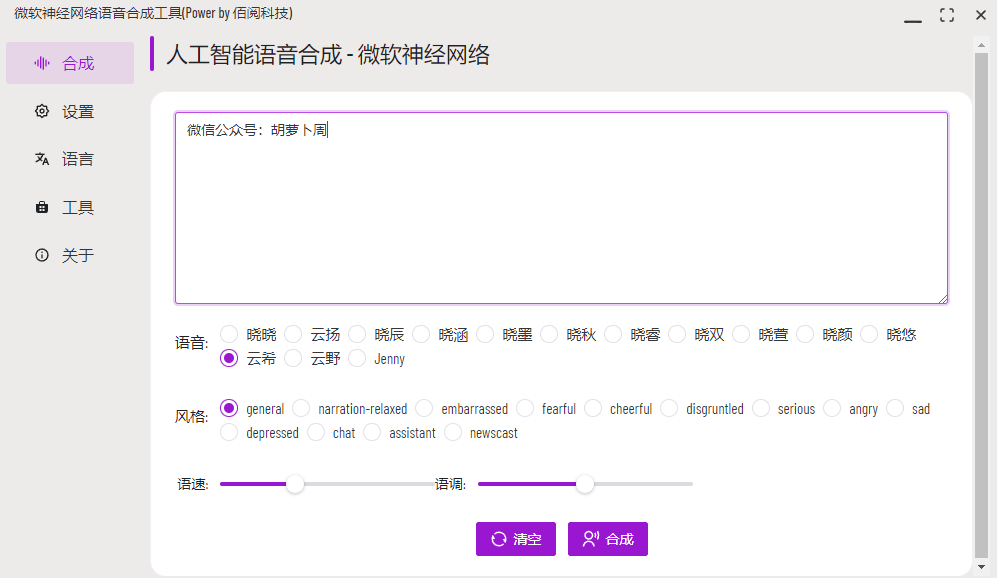The image size is (997, 578).
Task: Click the toolbox icon beside 工具
Action: tap(41, 207)
